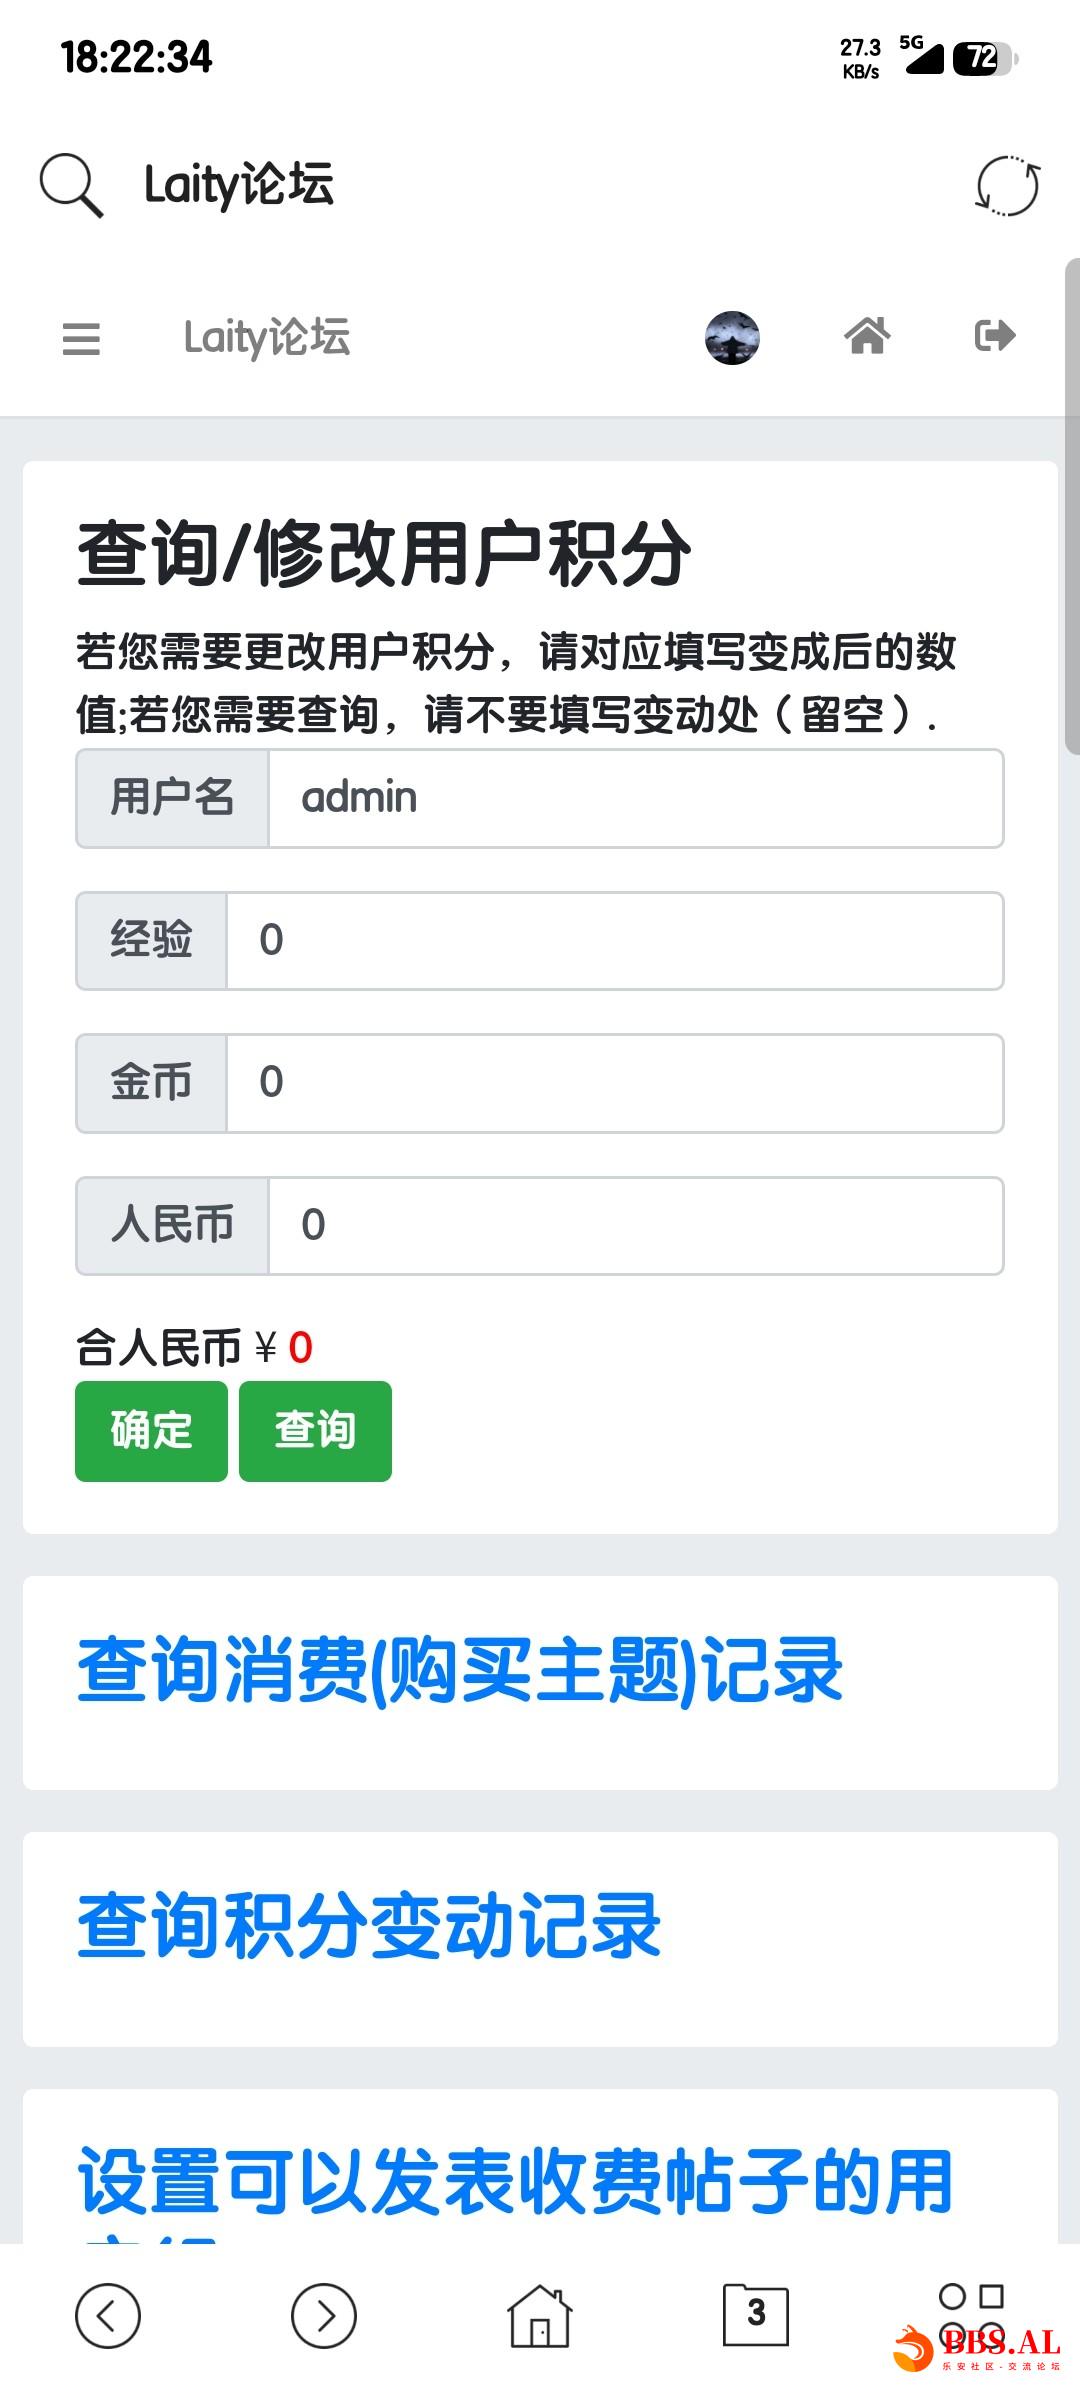
Task: Open 查询消费(购买主题)记录 link
Action: (x=460, y=1671)
